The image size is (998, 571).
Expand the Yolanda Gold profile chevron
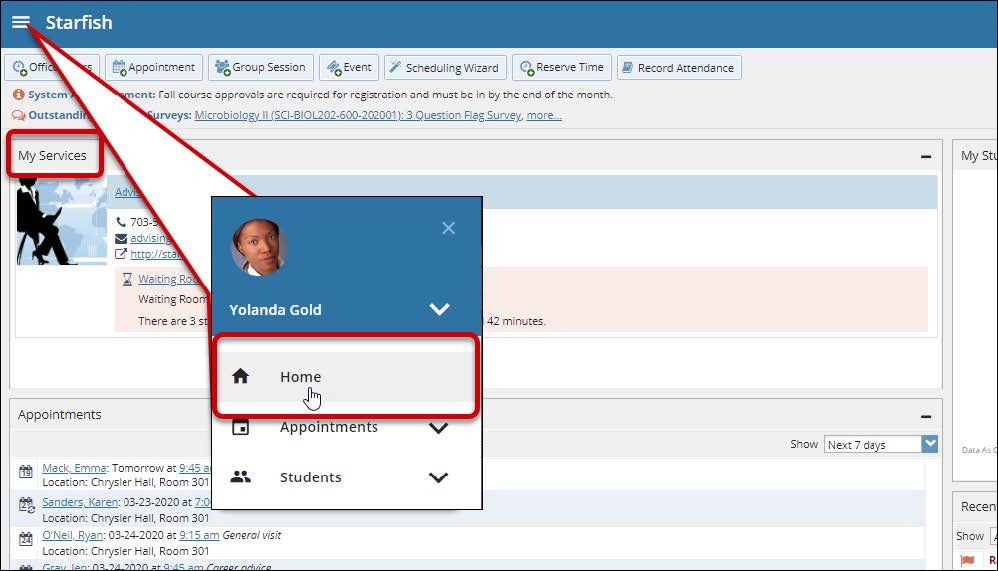[439, 309]
